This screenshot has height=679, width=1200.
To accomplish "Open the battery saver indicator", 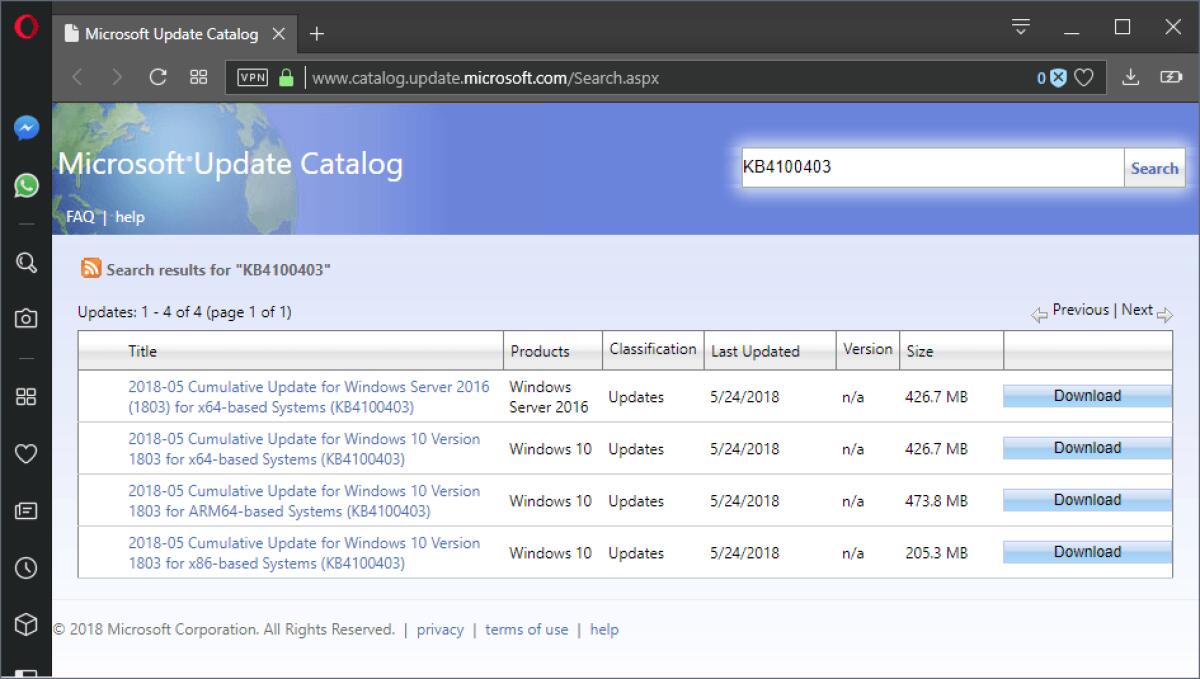I will point(1170,76).
